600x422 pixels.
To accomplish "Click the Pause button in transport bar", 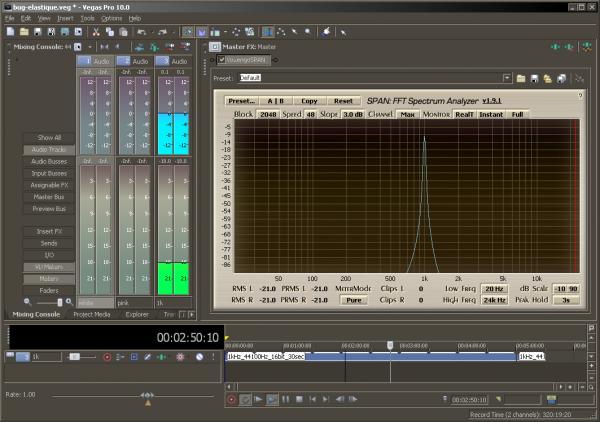I will point(285,399).
